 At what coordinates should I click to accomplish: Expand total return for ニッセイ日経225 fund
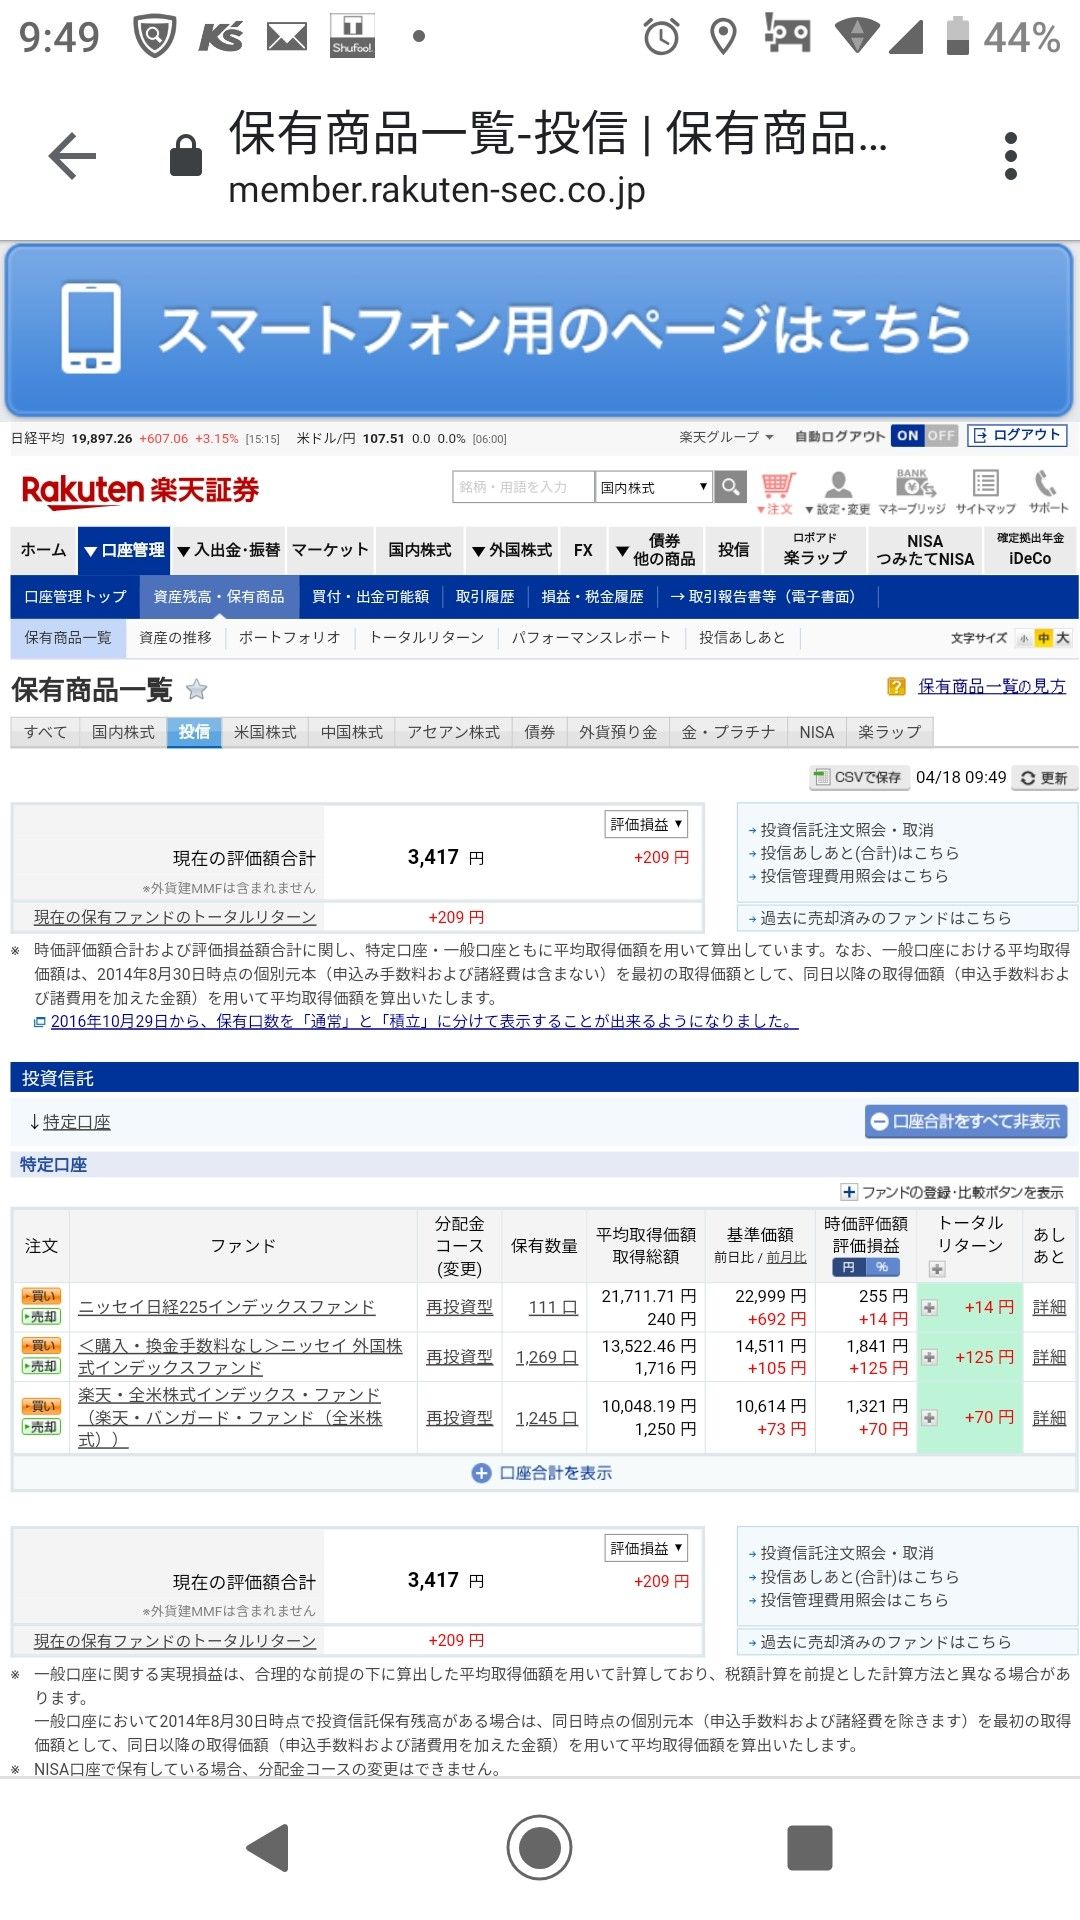929,1308
